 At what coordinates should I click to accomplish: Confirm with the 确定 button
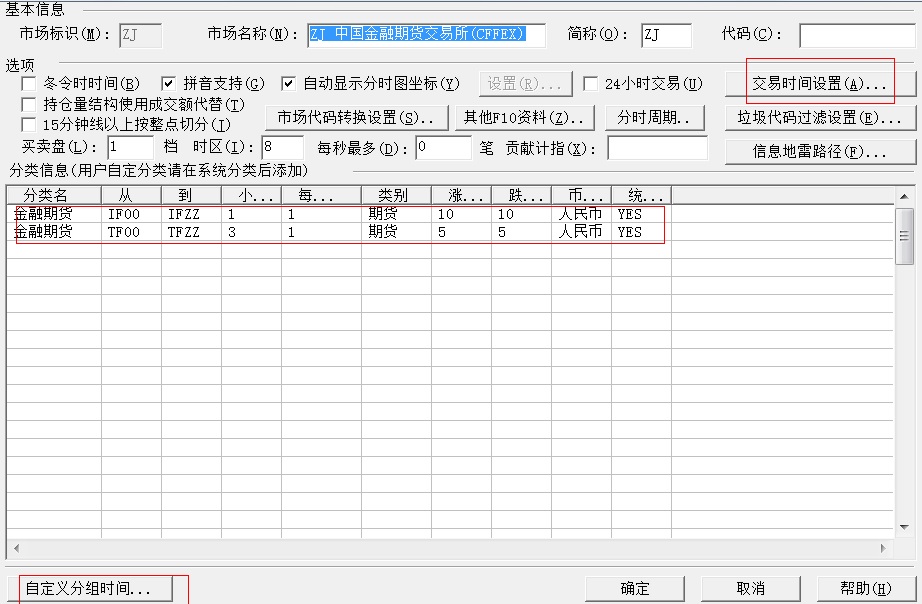pos(635,589)
